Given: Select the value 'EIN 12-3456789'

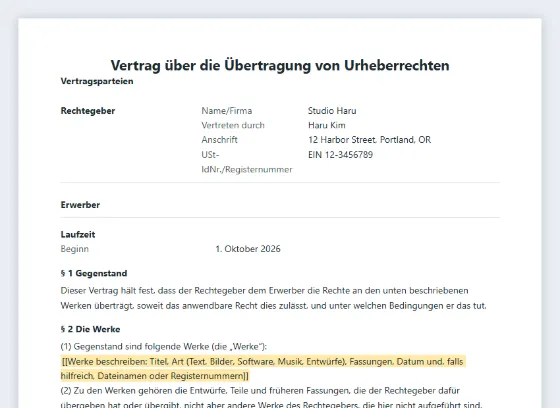Looking at the screenshot, I should point(340,155).
